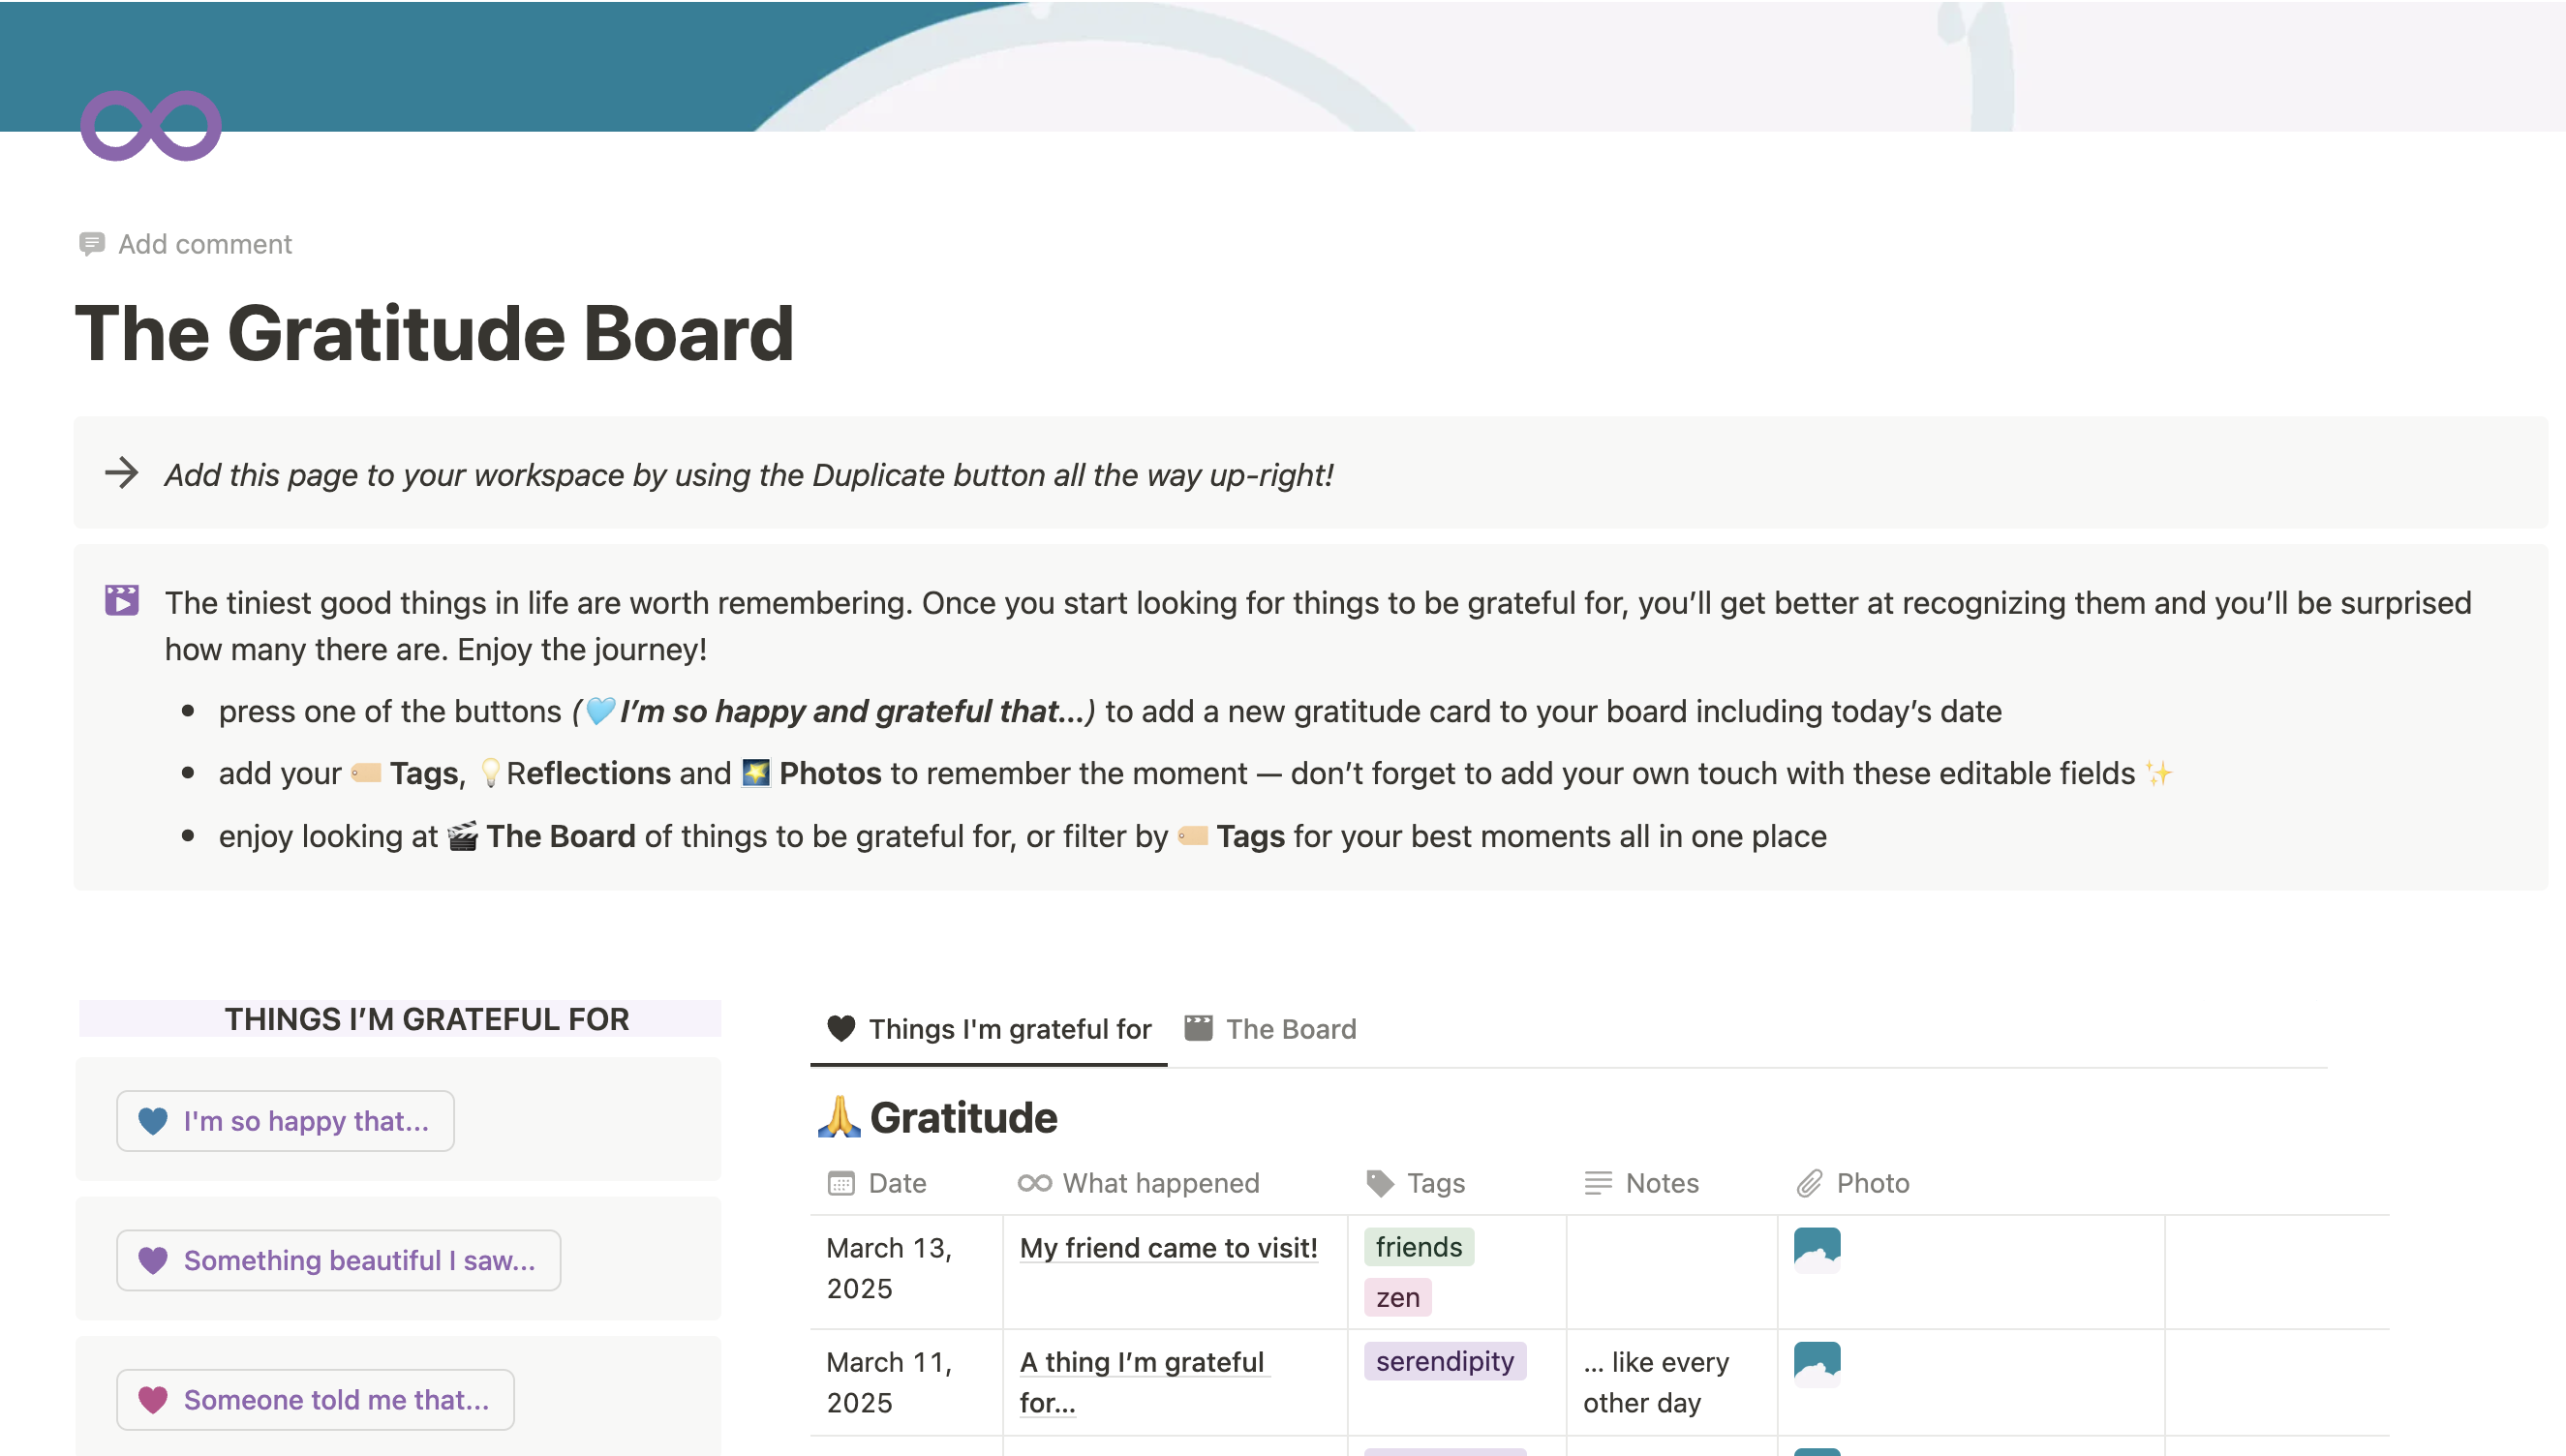Click the calendar icon in Date column header
This screenshot has width=2566, height=1456.
[841, 1184]
